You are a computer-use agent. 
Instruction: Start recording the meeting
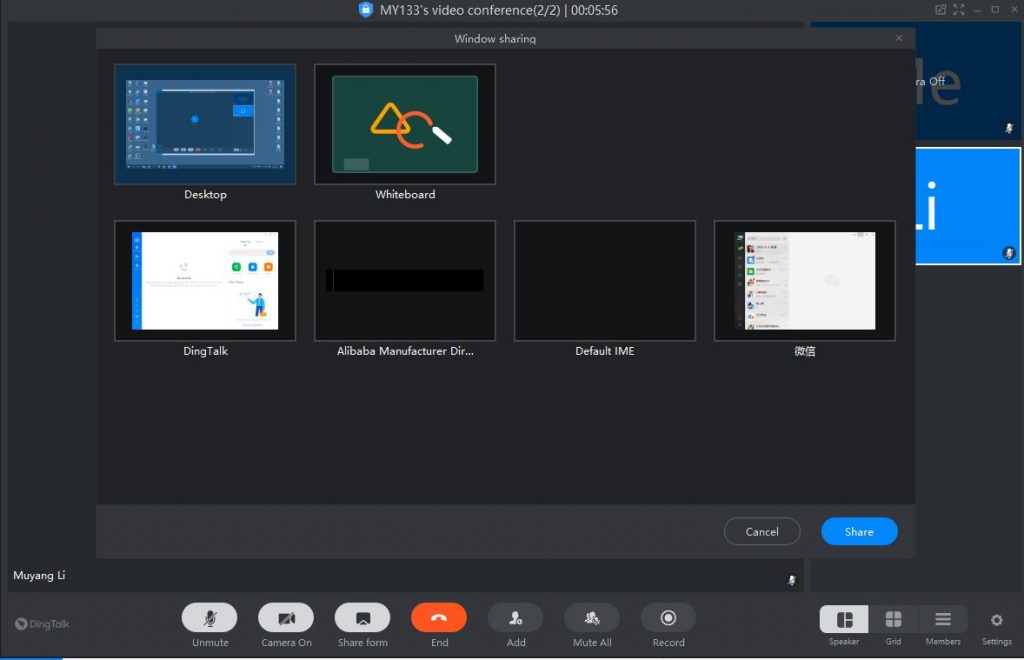[668, 618]
